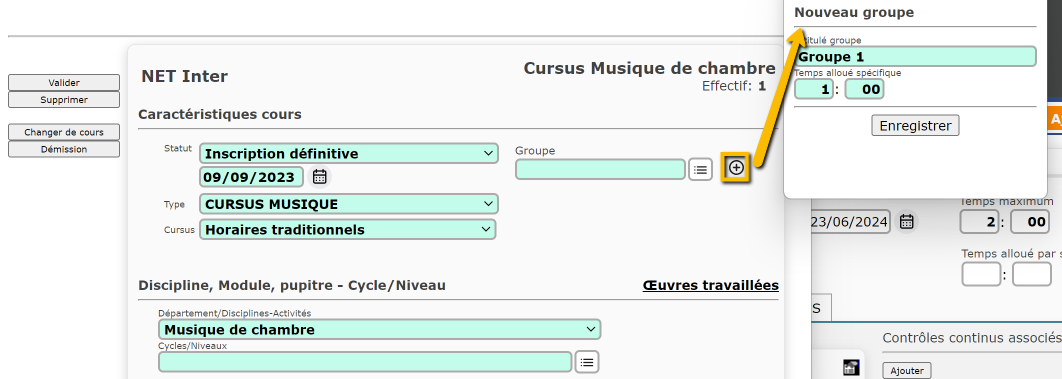The width and height of the screenshot is (1062, 379).
Task: Focus the Intitulé groupe field Groupe 1
Action: 915,57
